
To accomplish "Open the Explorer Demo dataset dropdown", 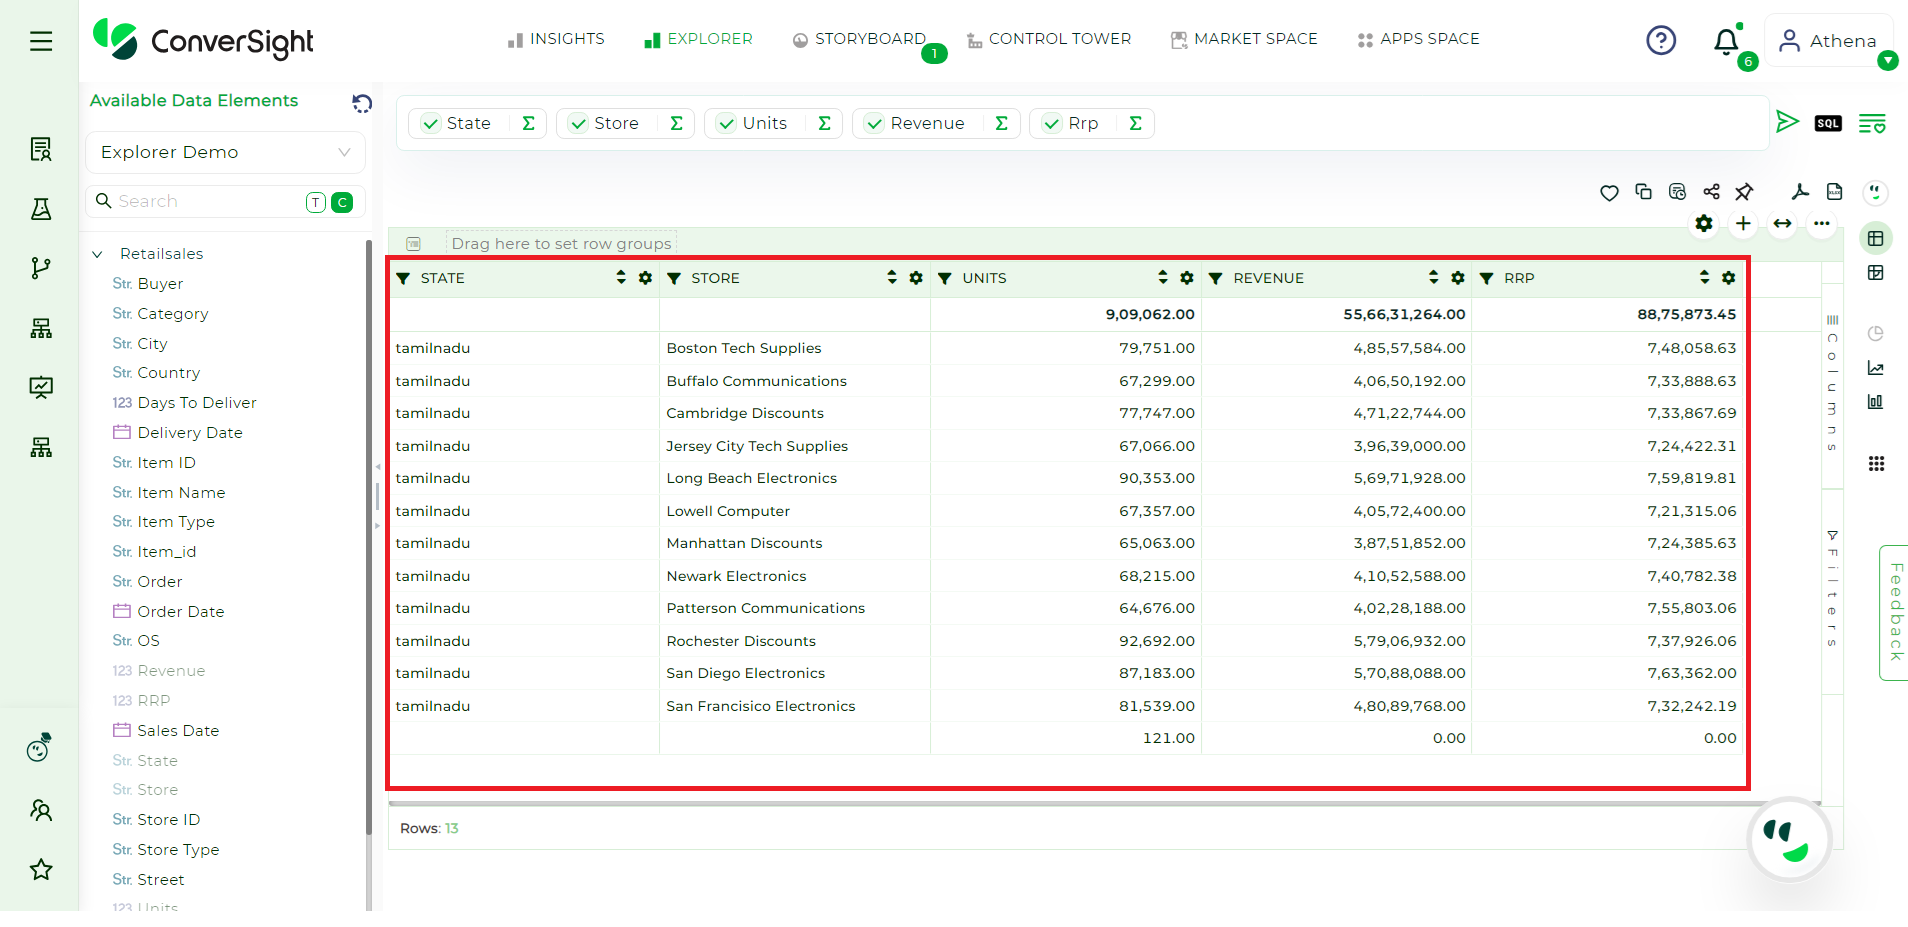I will pos(225,152).
